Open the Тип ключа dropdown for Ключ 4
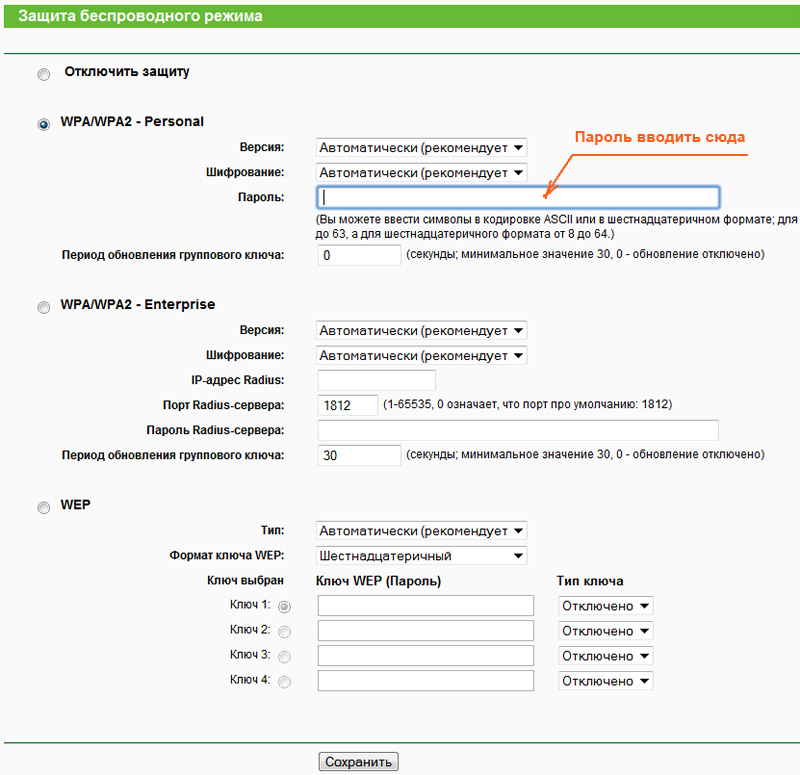The image size is (800, 775). click(606, 681)
